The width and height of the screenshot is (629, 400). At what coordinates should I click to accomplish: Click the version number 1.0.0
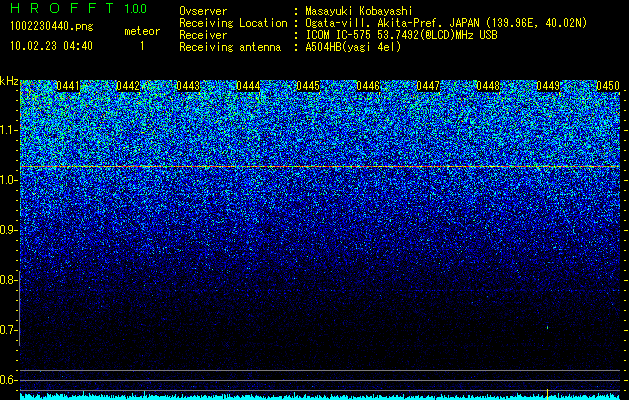(x=136, y=9)
